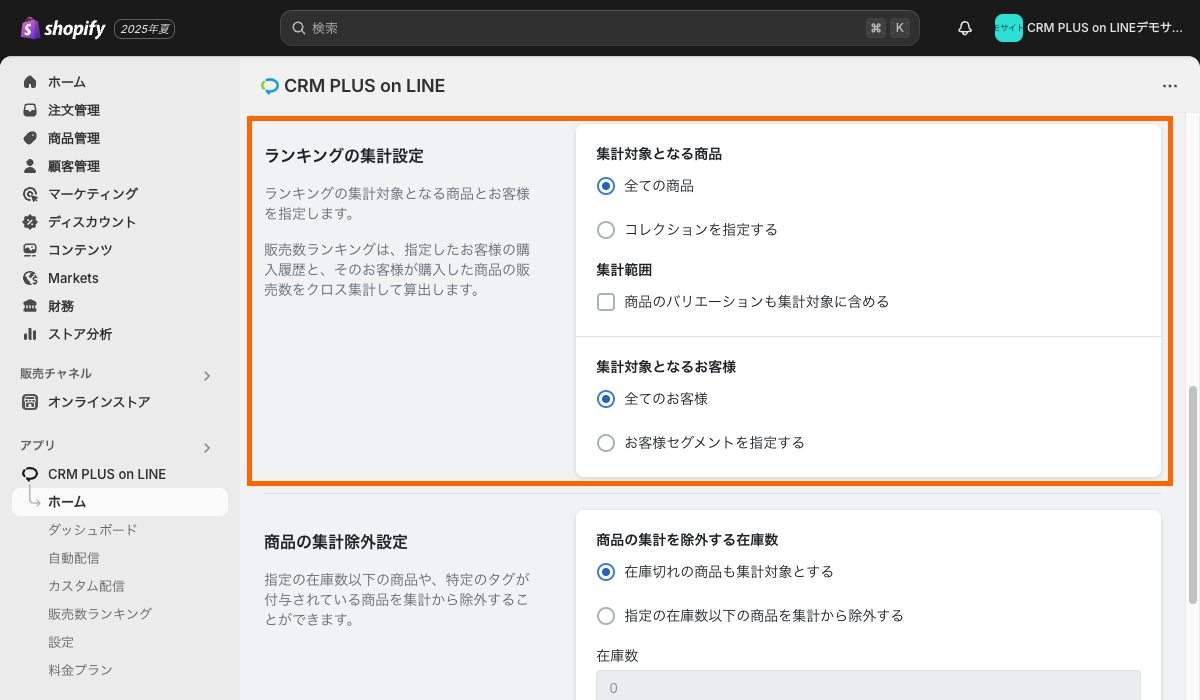This screenshot has height=700, width=1200.
Task: Click the 在庫数 input field
Action: [x=868, y=687]
